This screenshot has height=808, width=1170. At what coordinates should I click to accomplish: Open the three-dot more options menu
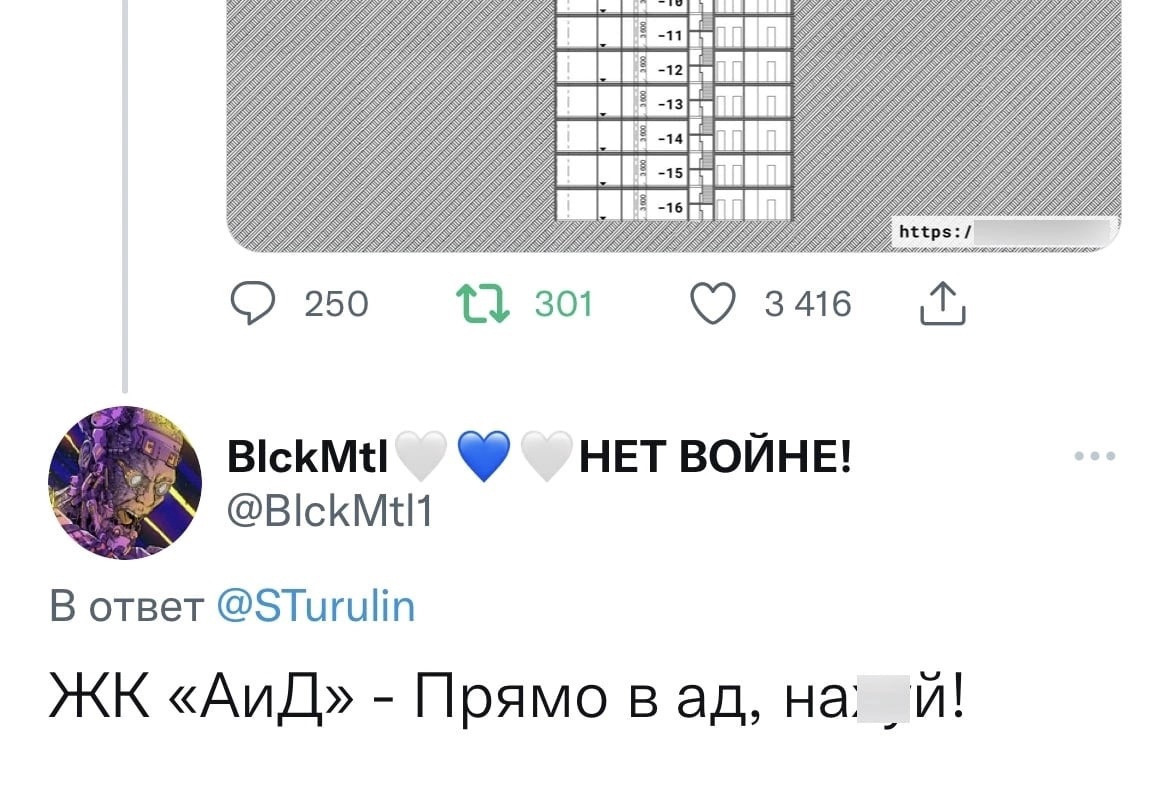[1094, 458]
